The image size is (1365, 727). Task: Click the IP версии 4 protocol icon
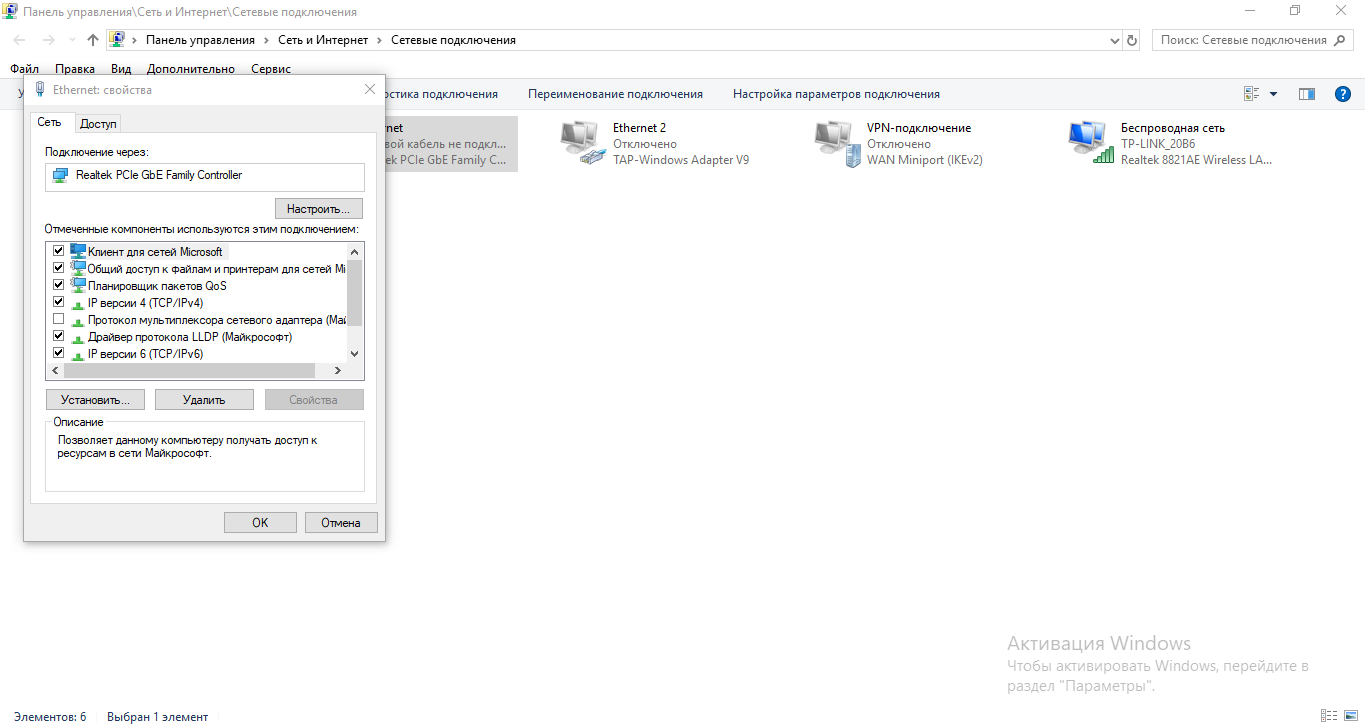[x=78, y=303]
